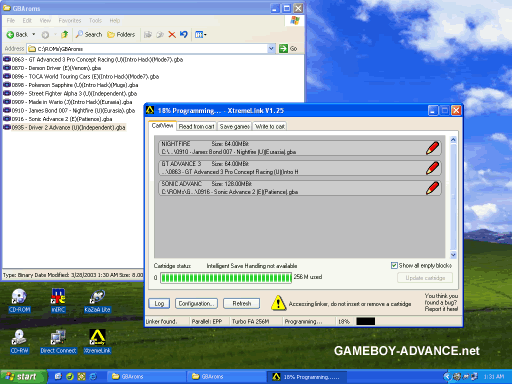Click the KaZaA Lite desktop icon

(x=97, y=301)
